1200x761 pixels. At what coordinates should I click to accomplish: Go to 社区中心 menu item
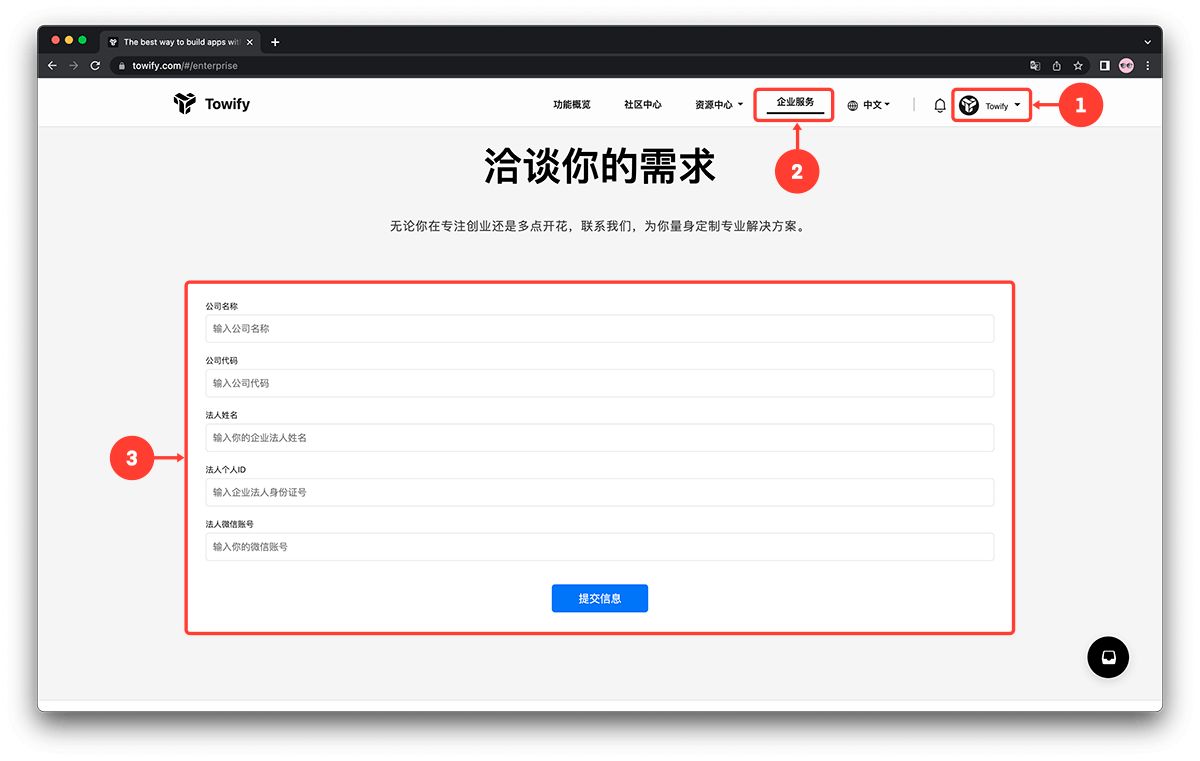tap(643, 105)
